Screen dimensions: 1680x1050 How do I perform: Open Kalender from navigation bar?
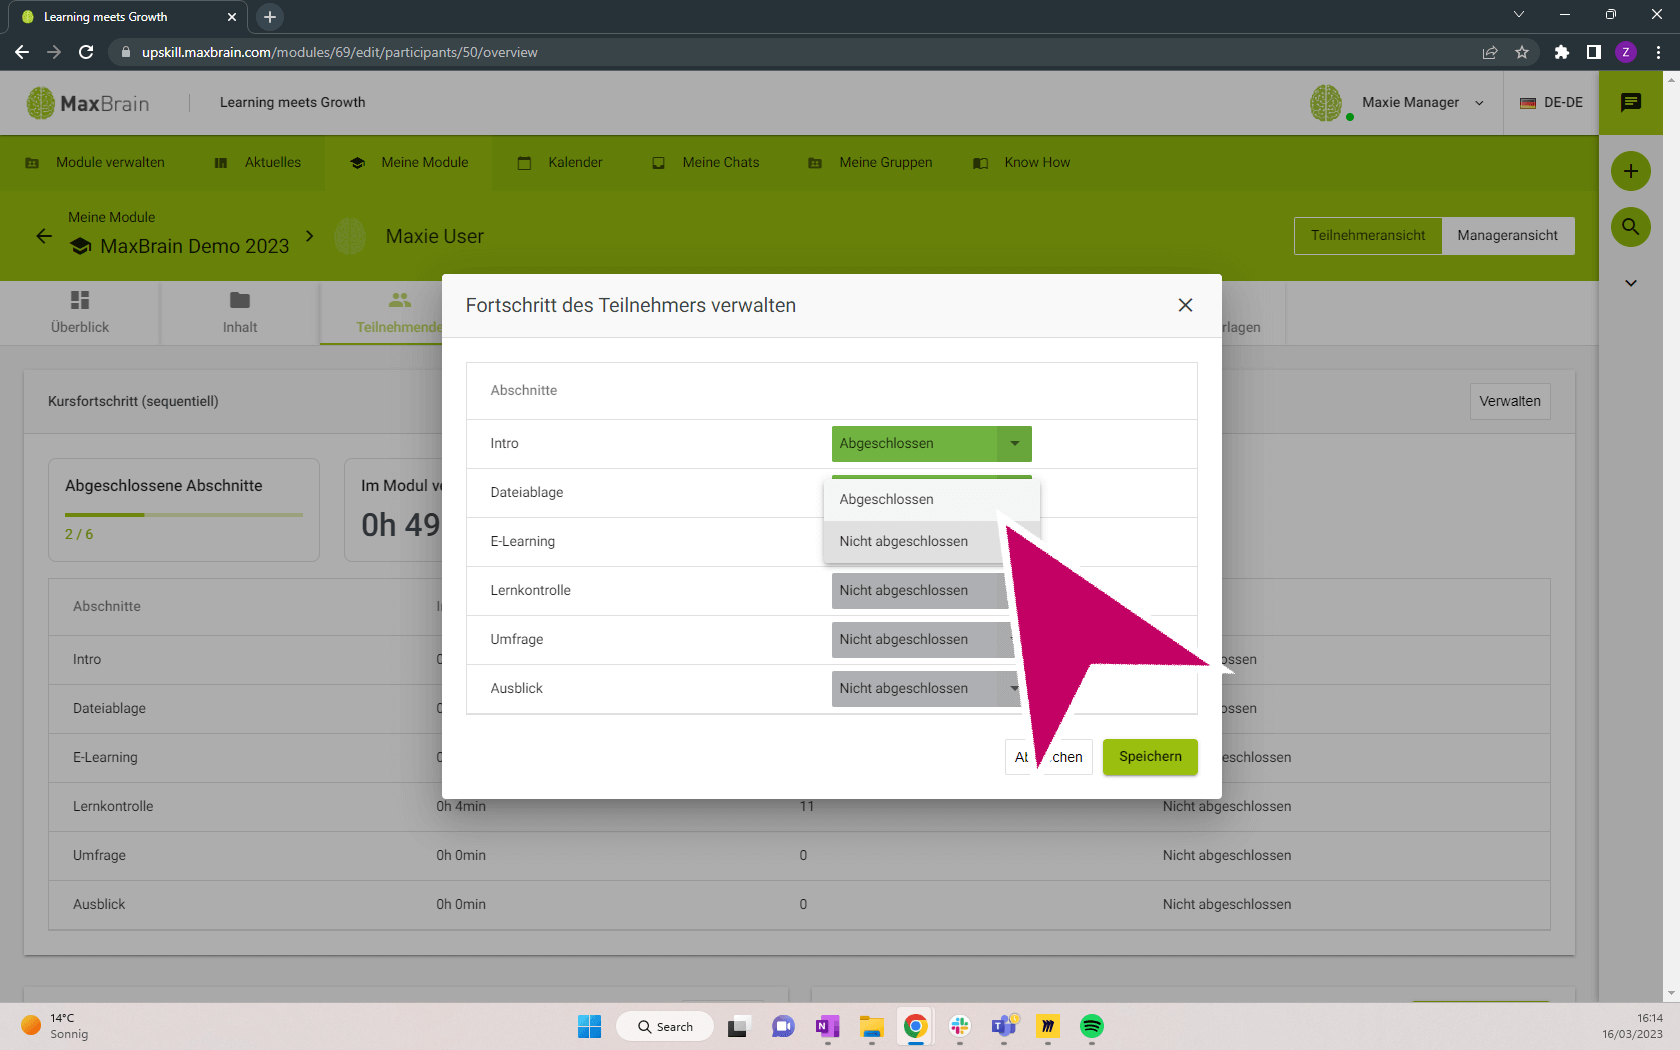click(x=560, y=163)
